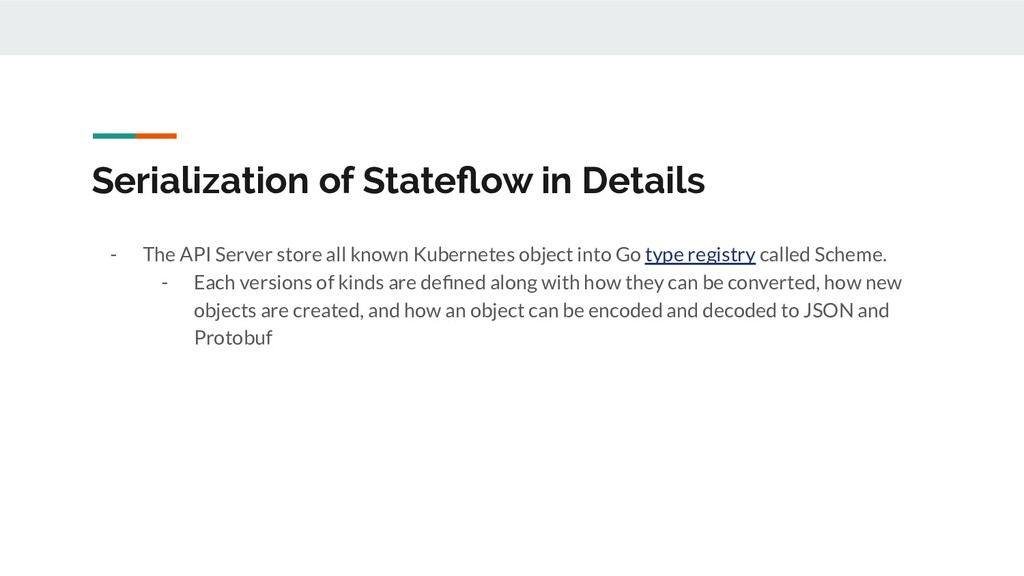Open the 'type registry' hyperlink
Viewport: 1024px width, 576px height.
pos(700,255)
